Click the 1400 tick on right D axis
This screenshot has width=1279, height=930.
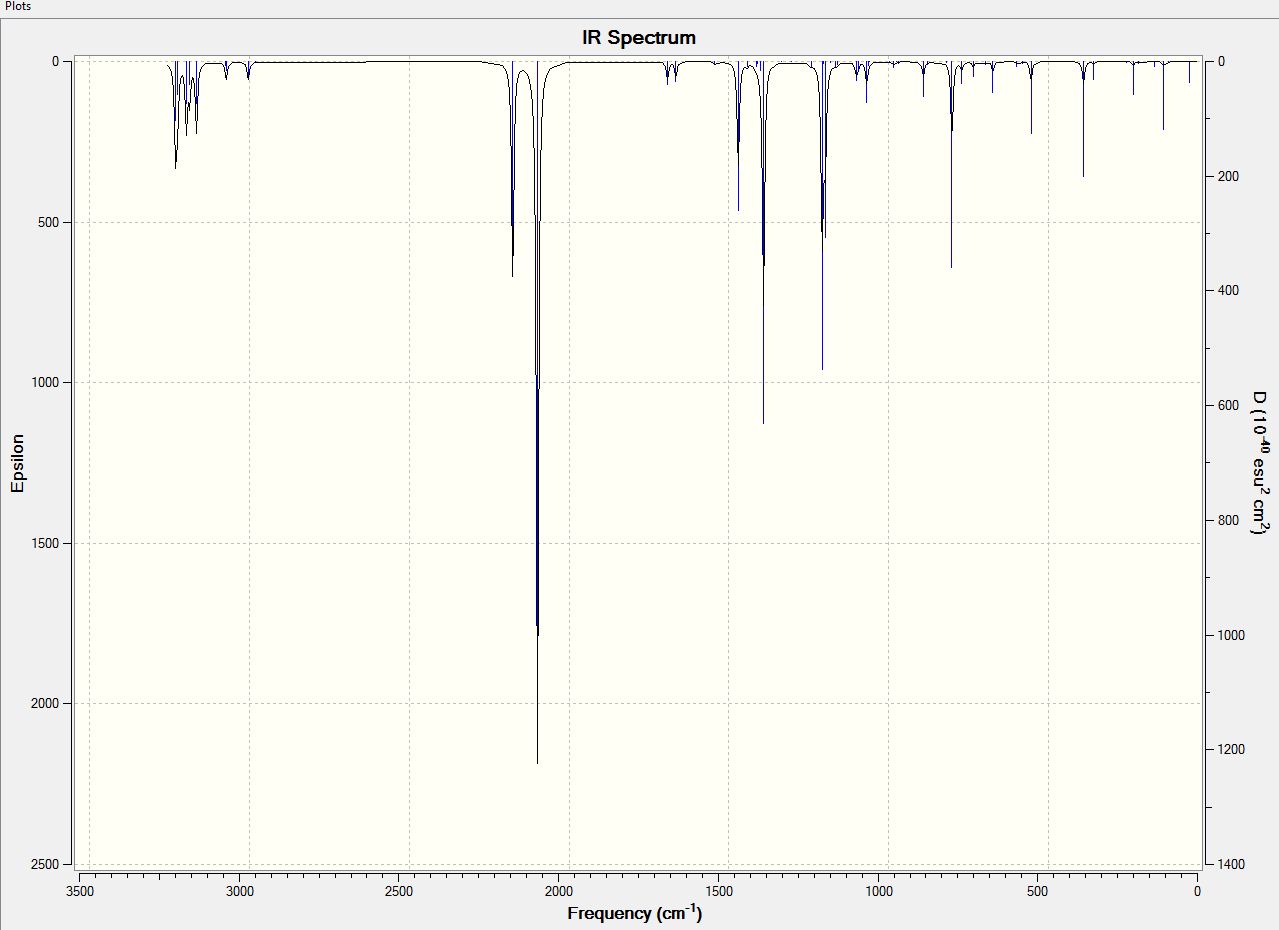pos(1232,864)
